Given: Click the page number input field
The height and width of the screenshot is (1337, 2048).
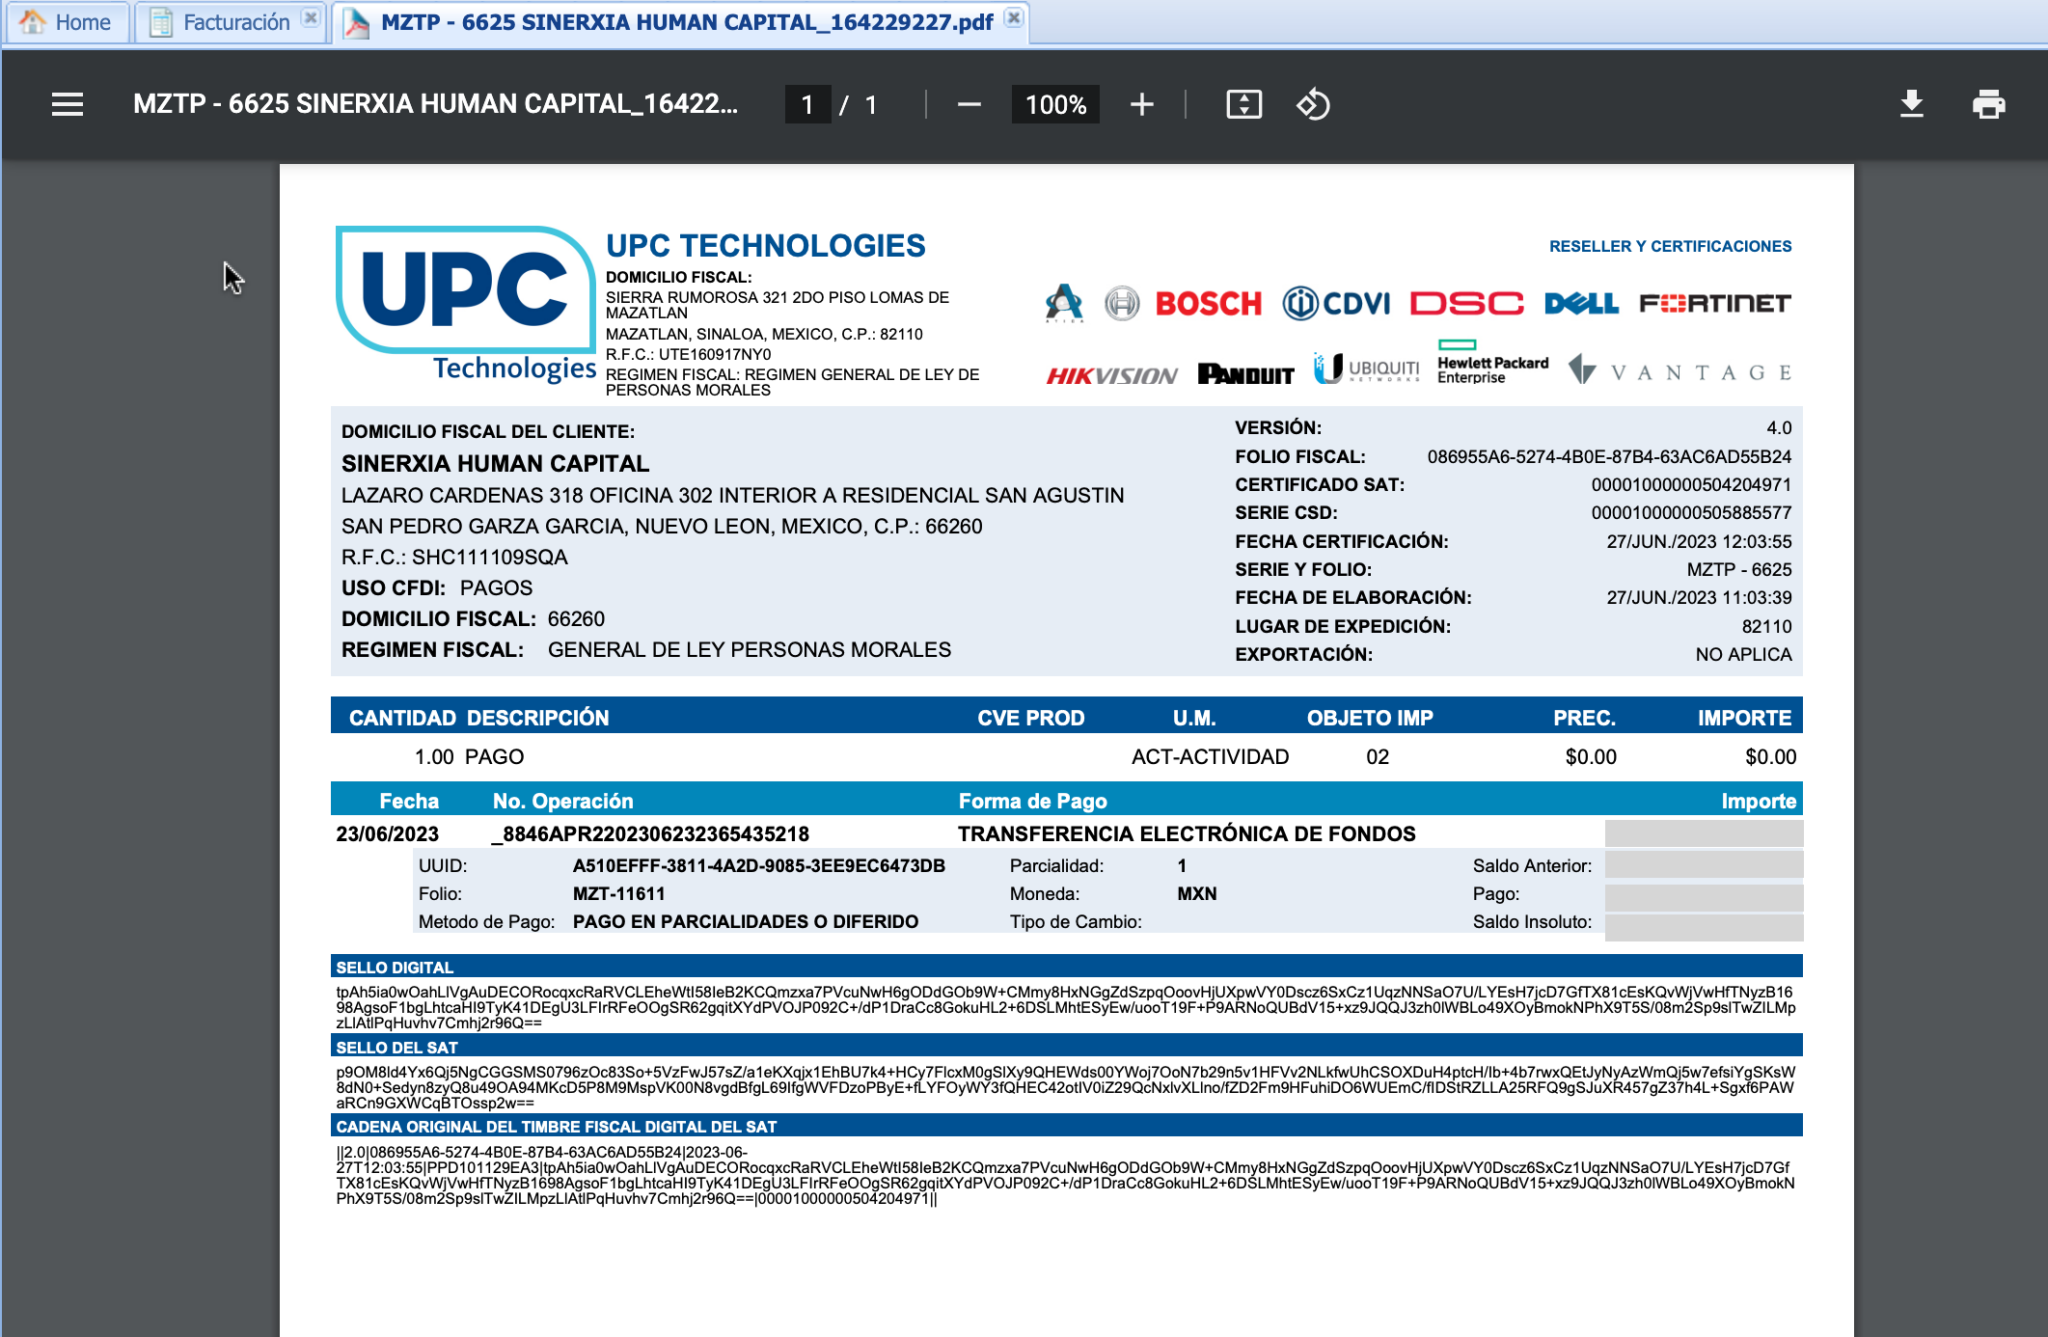Looking at the screenshot, I should pos(807,104).
